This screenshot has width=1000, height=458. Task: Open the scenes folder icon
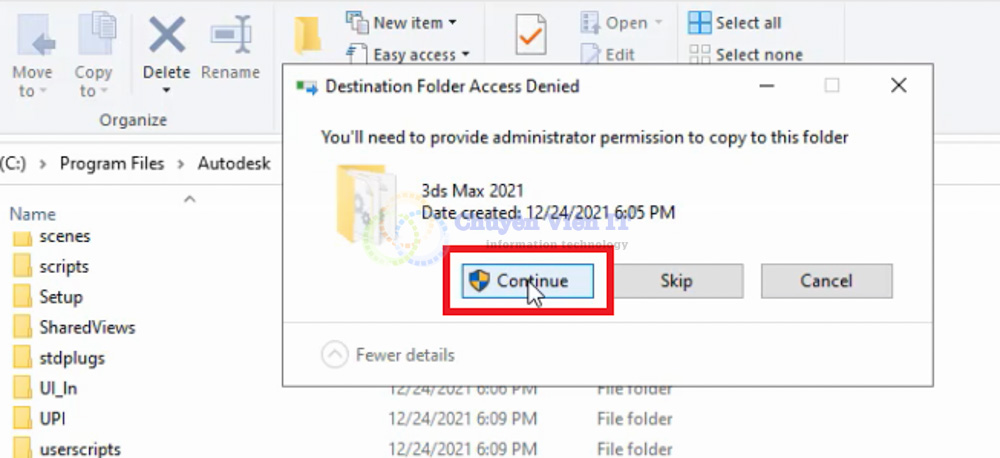(22, 237)
